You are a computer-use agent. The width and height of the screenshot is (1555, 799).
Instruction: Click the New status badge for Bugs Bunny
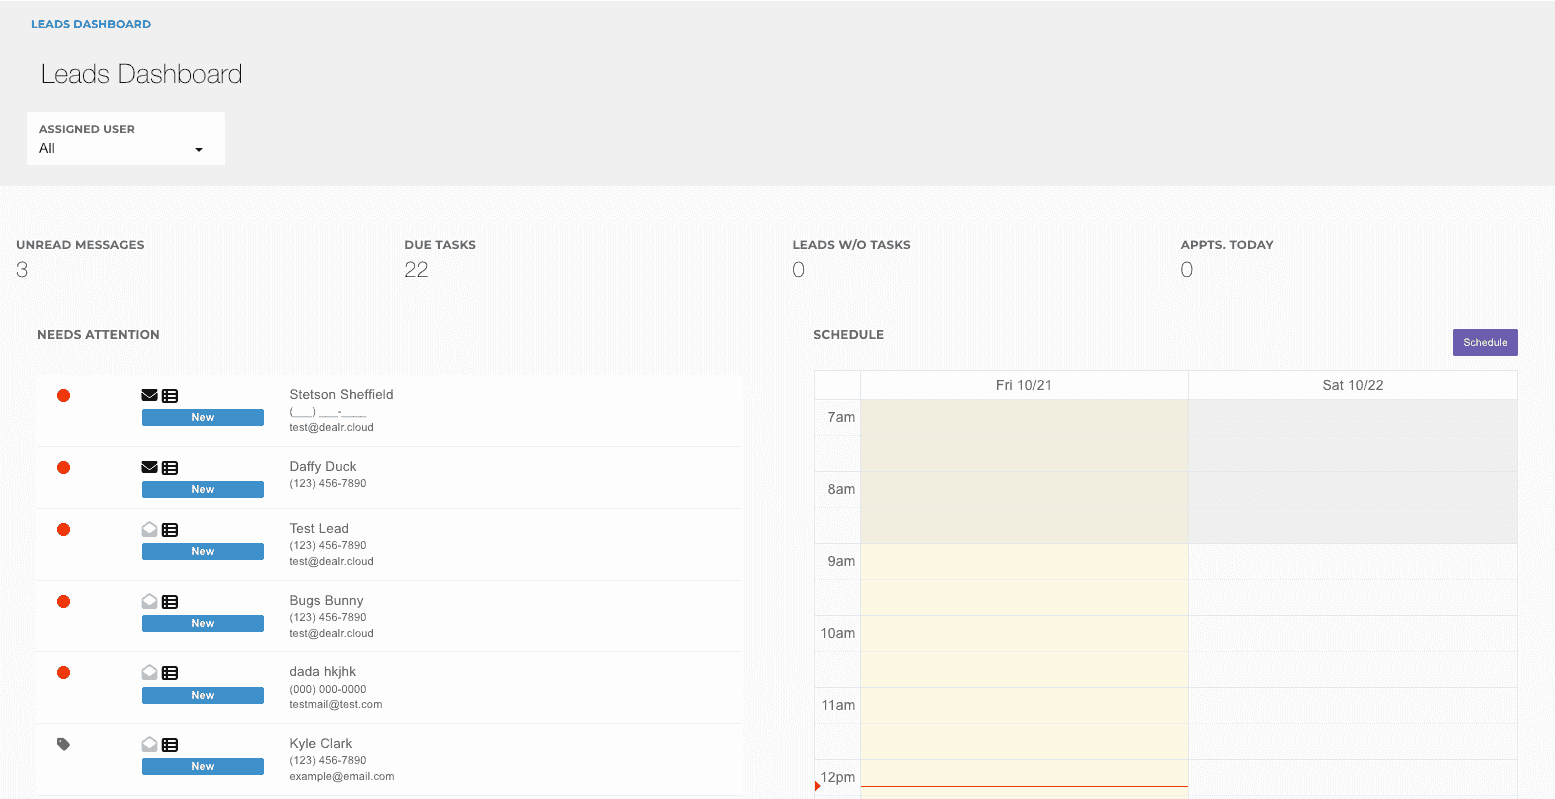[202, 623]
